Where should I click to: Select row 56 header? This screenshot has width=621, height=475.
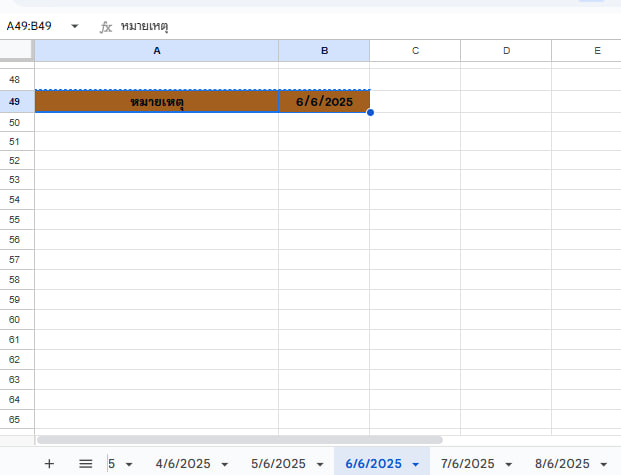coord(17,239)
